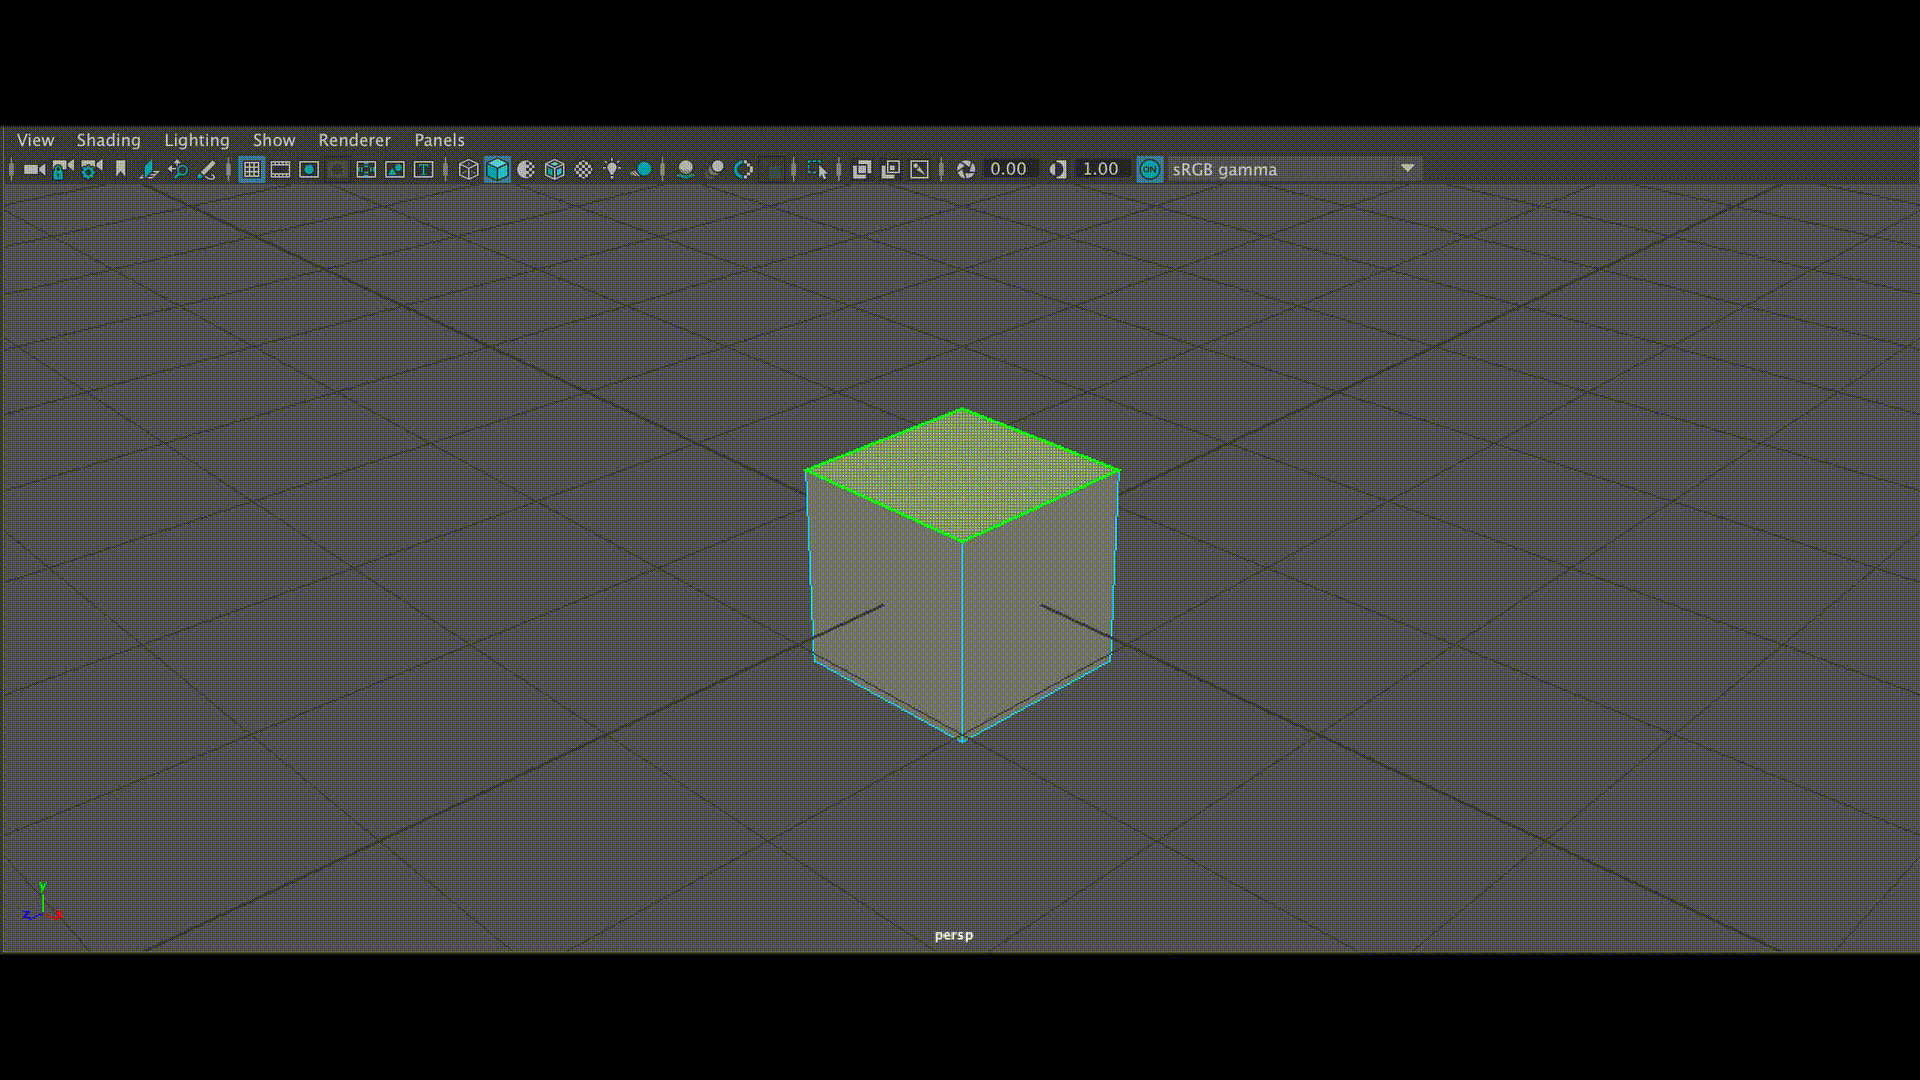This screenshot has width=1920, height=1080.
Task: Click the exposure aperture control
Action: click(x=966, y=169)
